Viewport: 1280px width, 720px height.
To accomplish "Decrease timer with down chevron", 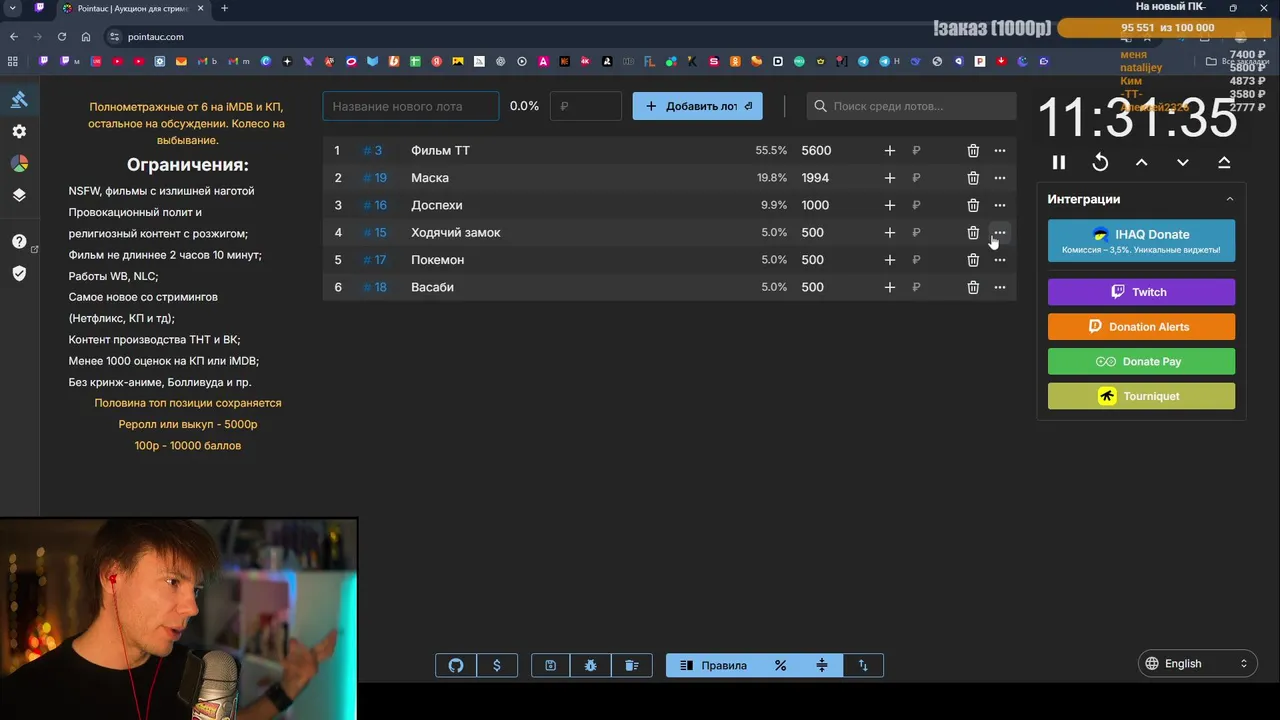I will (x=1183, y=162).
